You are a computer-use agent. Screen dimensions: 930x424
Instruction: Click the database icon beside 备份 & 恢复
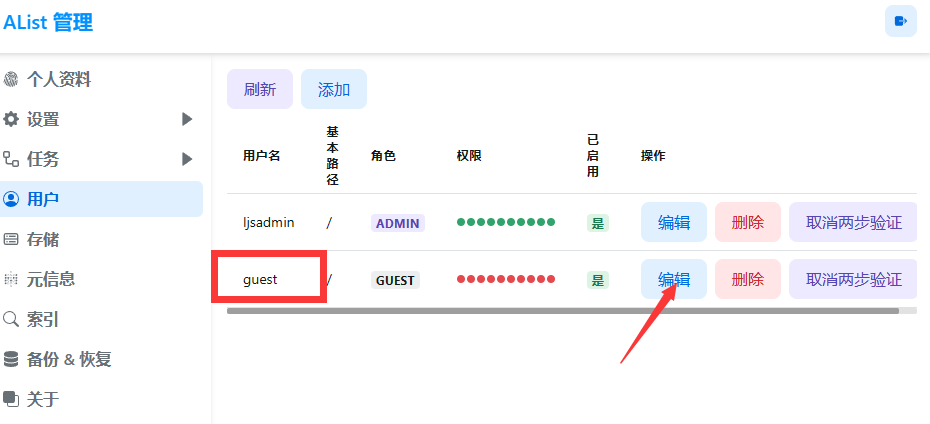11,359
